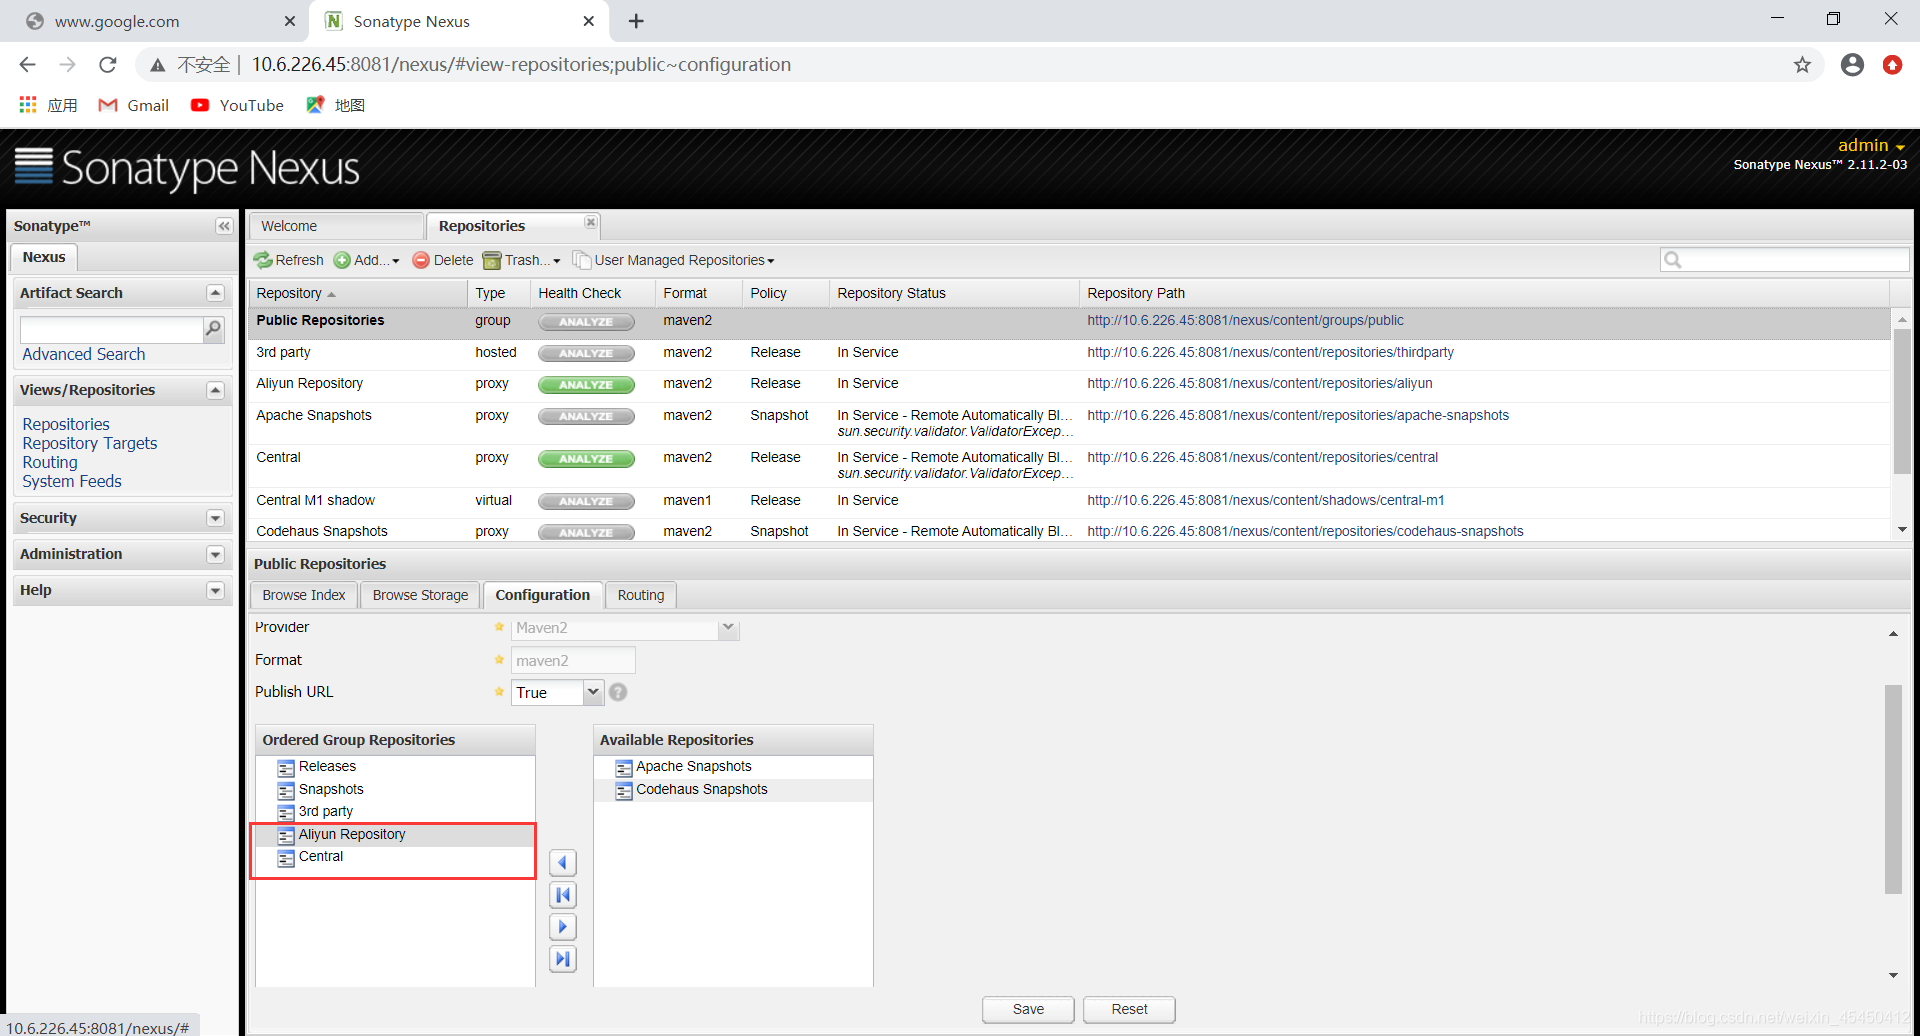Viewport: 1920px width, 1036px height.
Task: Click the move left arrow button
Action: pos(563,863)
